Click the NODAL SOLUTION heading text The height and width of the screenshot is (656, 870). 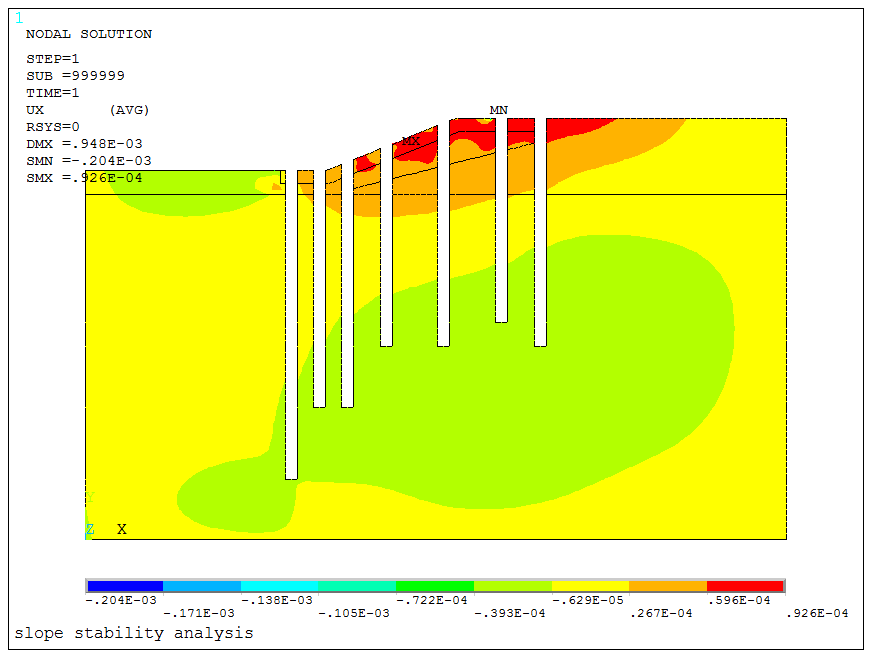point(89,34)
